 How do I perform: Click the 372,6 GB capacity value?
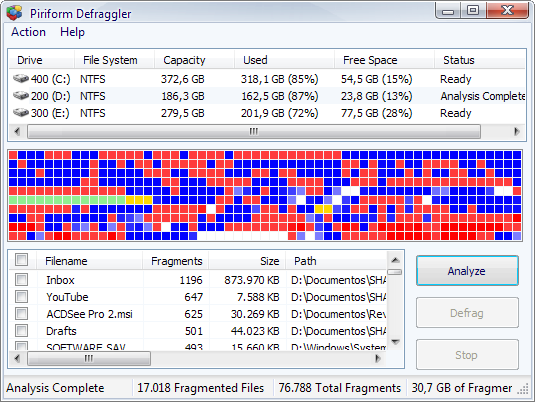[183, 79]
